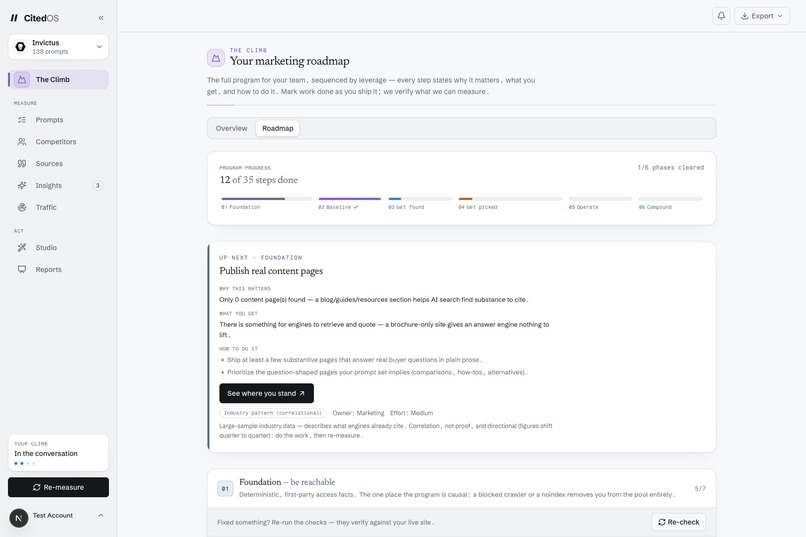This screenshot has width=806, height=537.
Task: Click the Reports monitor icon
Action: pyautogui.click(x=22, y=269)
